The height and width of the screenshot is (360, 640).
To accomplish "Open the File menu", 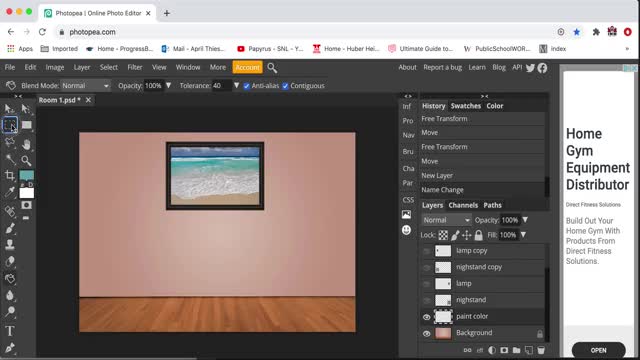I will pyautogui.click(x=10, y=67).
